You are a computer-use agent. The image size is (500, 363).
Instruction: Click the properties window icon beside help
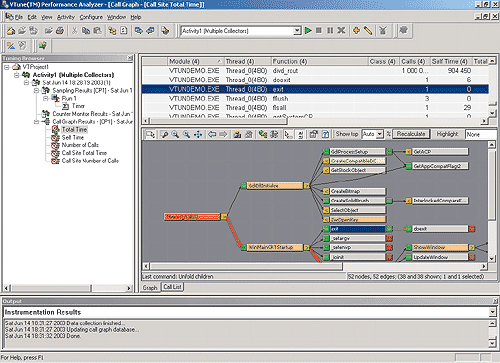coord(314,134)
